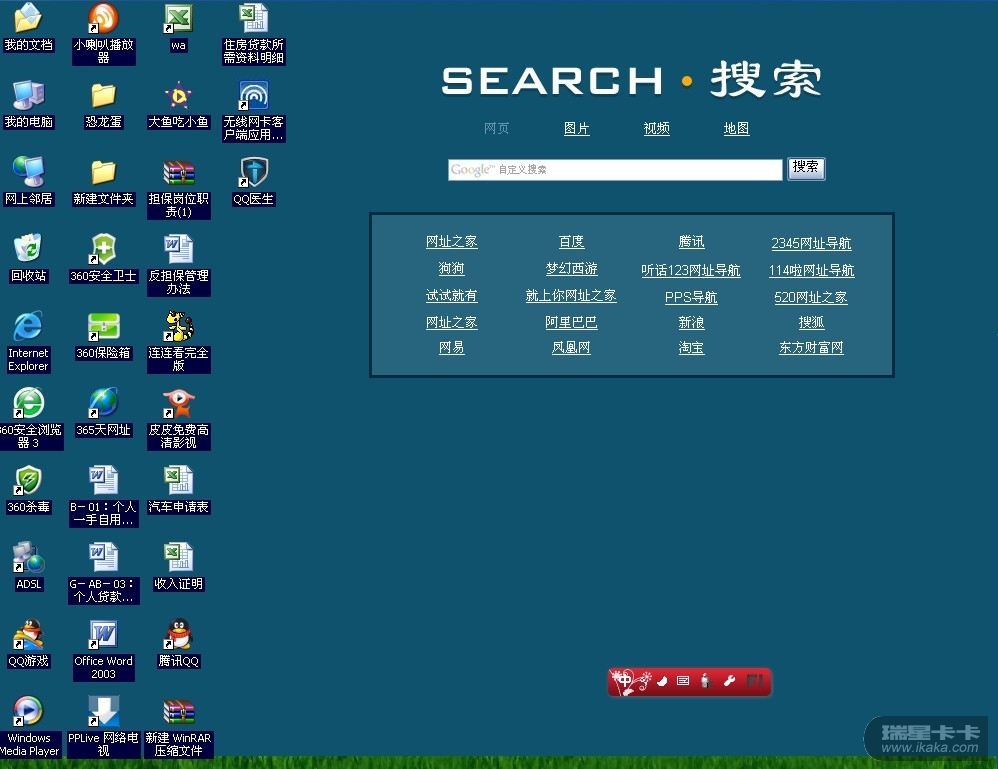Visit the 网易 link

coord(451,348)
